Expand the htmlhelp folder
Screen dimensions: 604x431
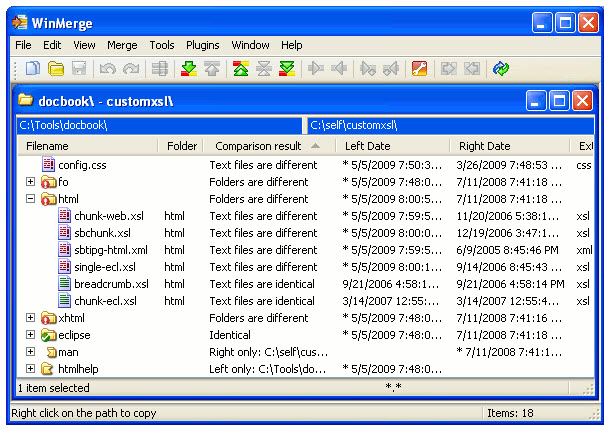[30, 369]
